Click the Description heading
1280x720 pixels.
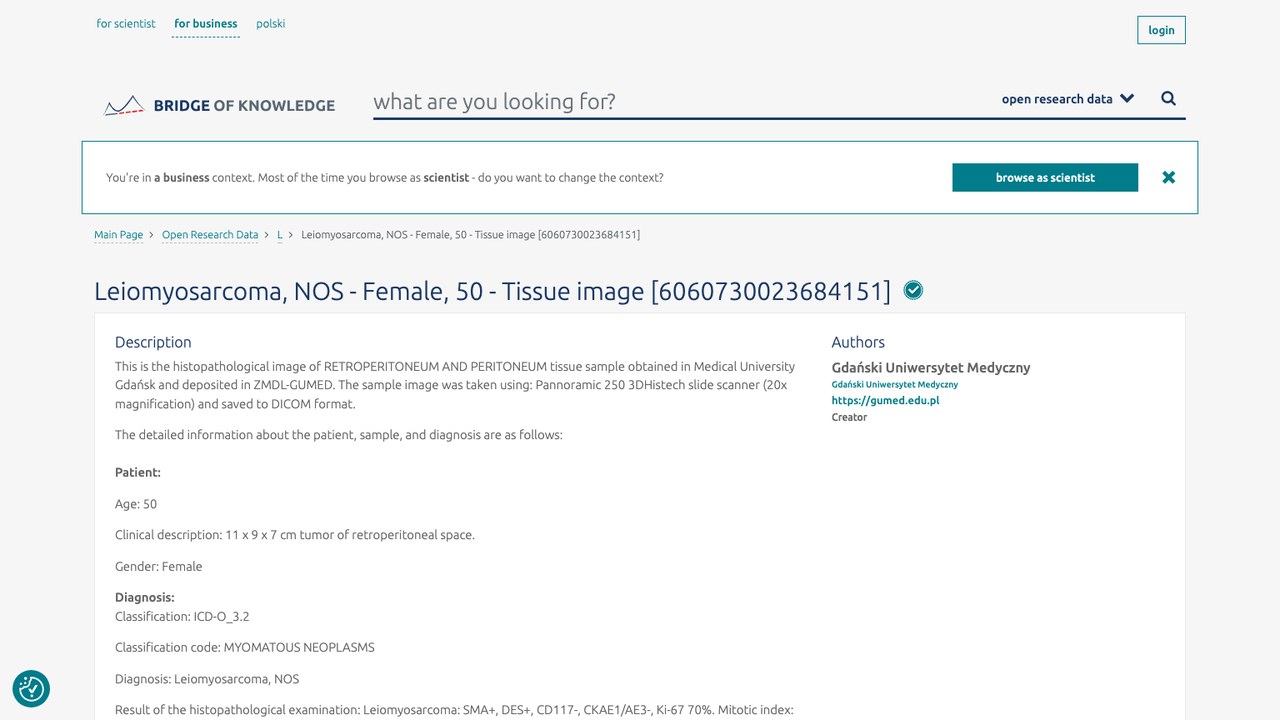click(x=153, y=342)
